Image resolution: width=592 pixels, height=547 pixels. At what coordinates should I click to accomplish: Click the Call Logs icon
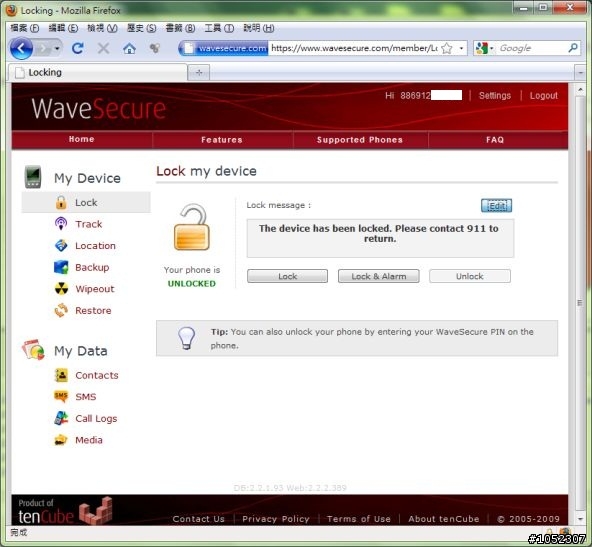(61, 418)
